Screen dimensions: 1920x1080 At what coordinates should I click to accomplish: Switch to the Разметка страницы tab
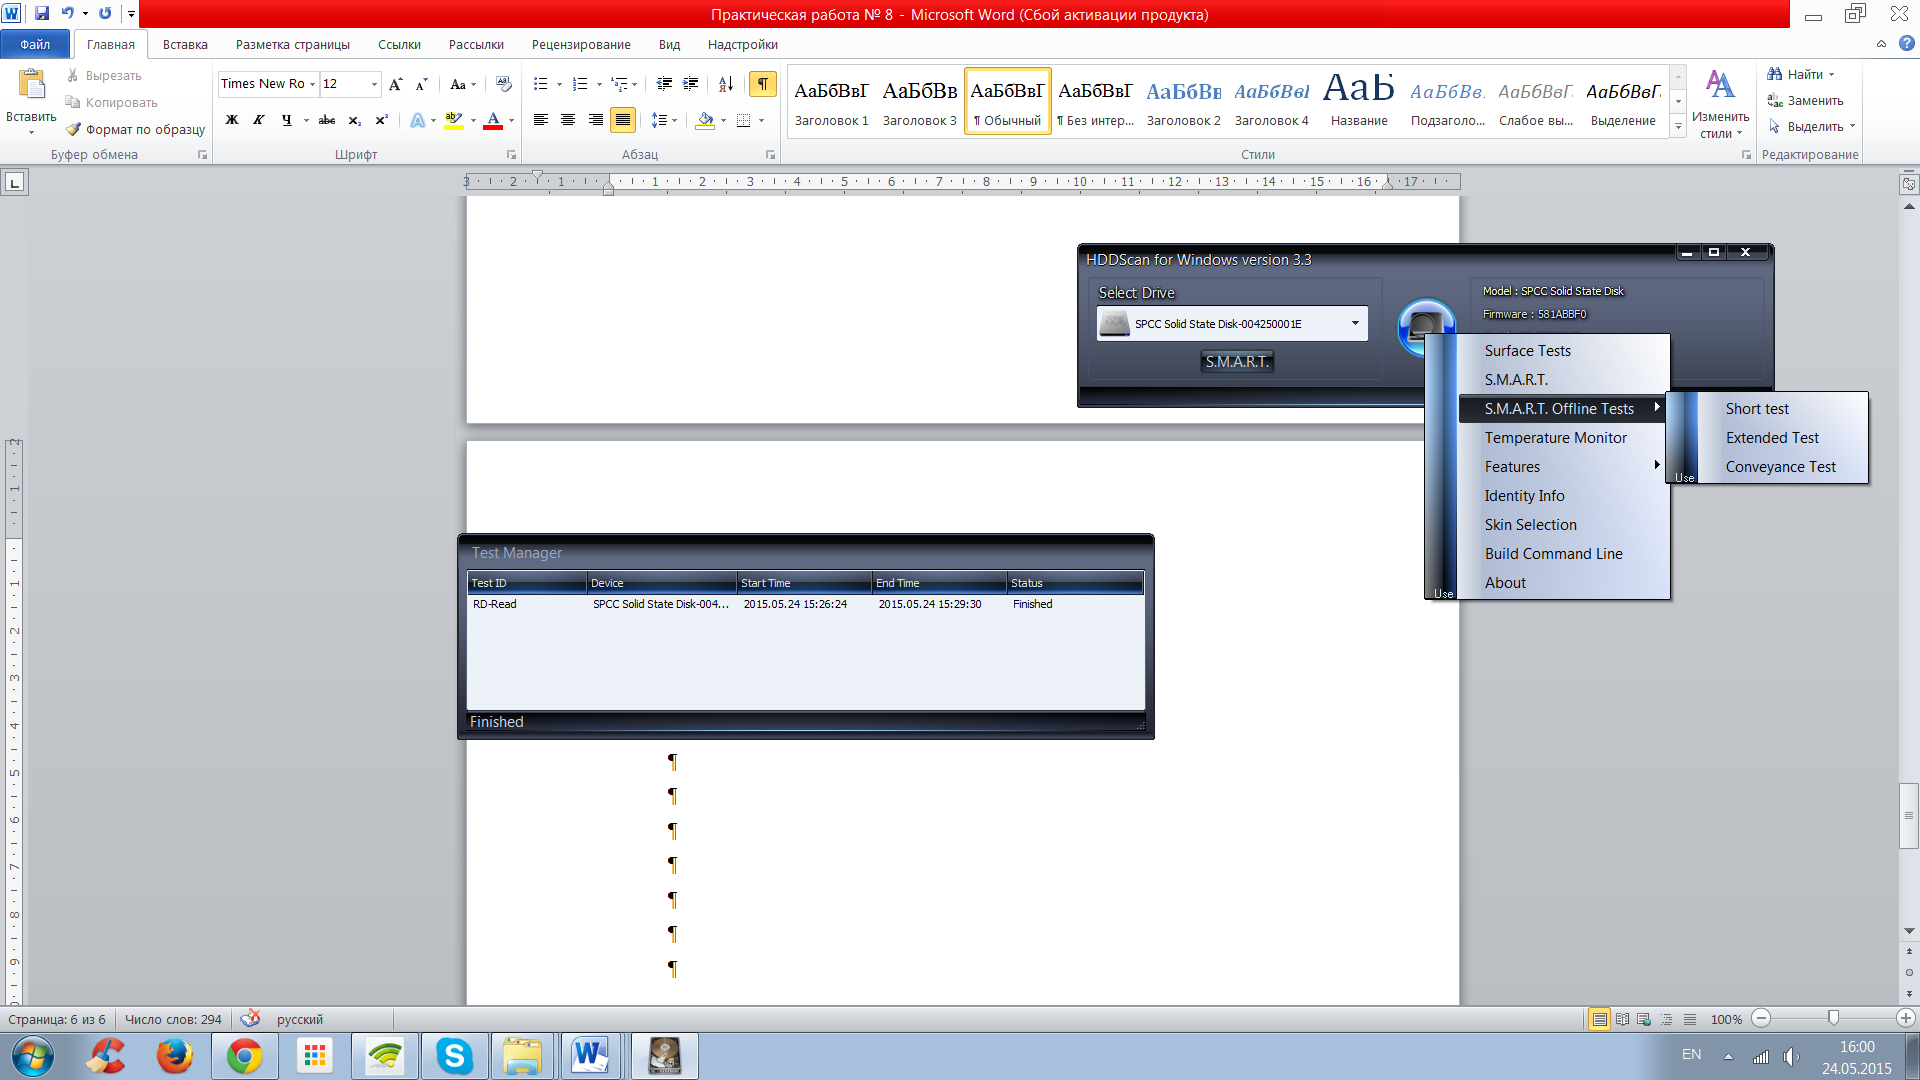pos(293,44)
